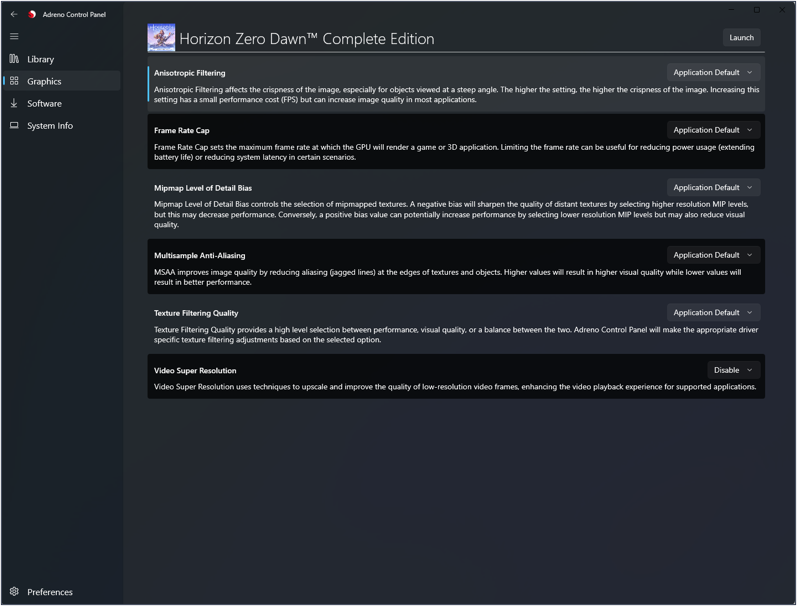The height and width of the screenshot is (606, 797).
Task: Switch to the Software section
Action: [44, 103]
